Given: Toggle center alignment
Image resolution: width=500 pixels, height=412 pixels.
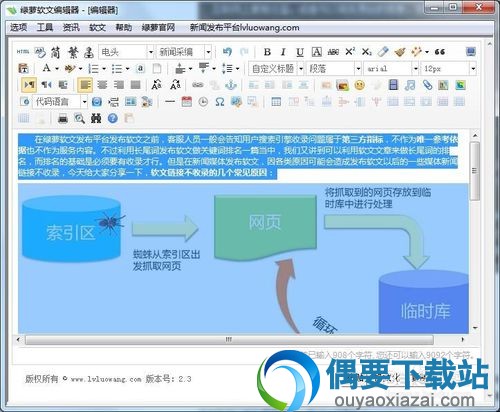Looking at the screenshot, I should tap(102, 85).
